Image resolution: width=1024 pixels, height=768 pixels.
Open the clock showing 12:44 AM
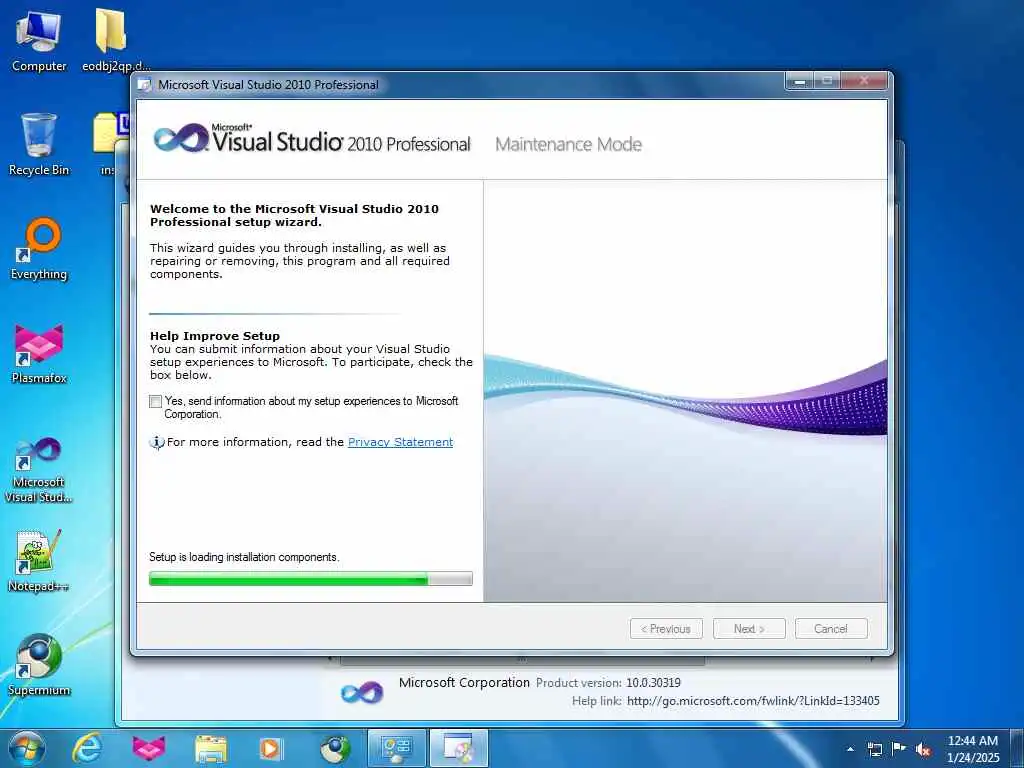972,749
